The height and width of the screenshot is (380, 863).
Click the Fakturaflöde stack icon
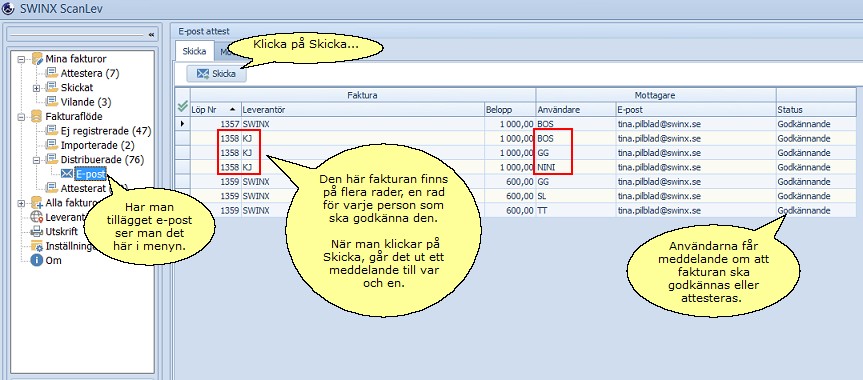tap(37, 116)
